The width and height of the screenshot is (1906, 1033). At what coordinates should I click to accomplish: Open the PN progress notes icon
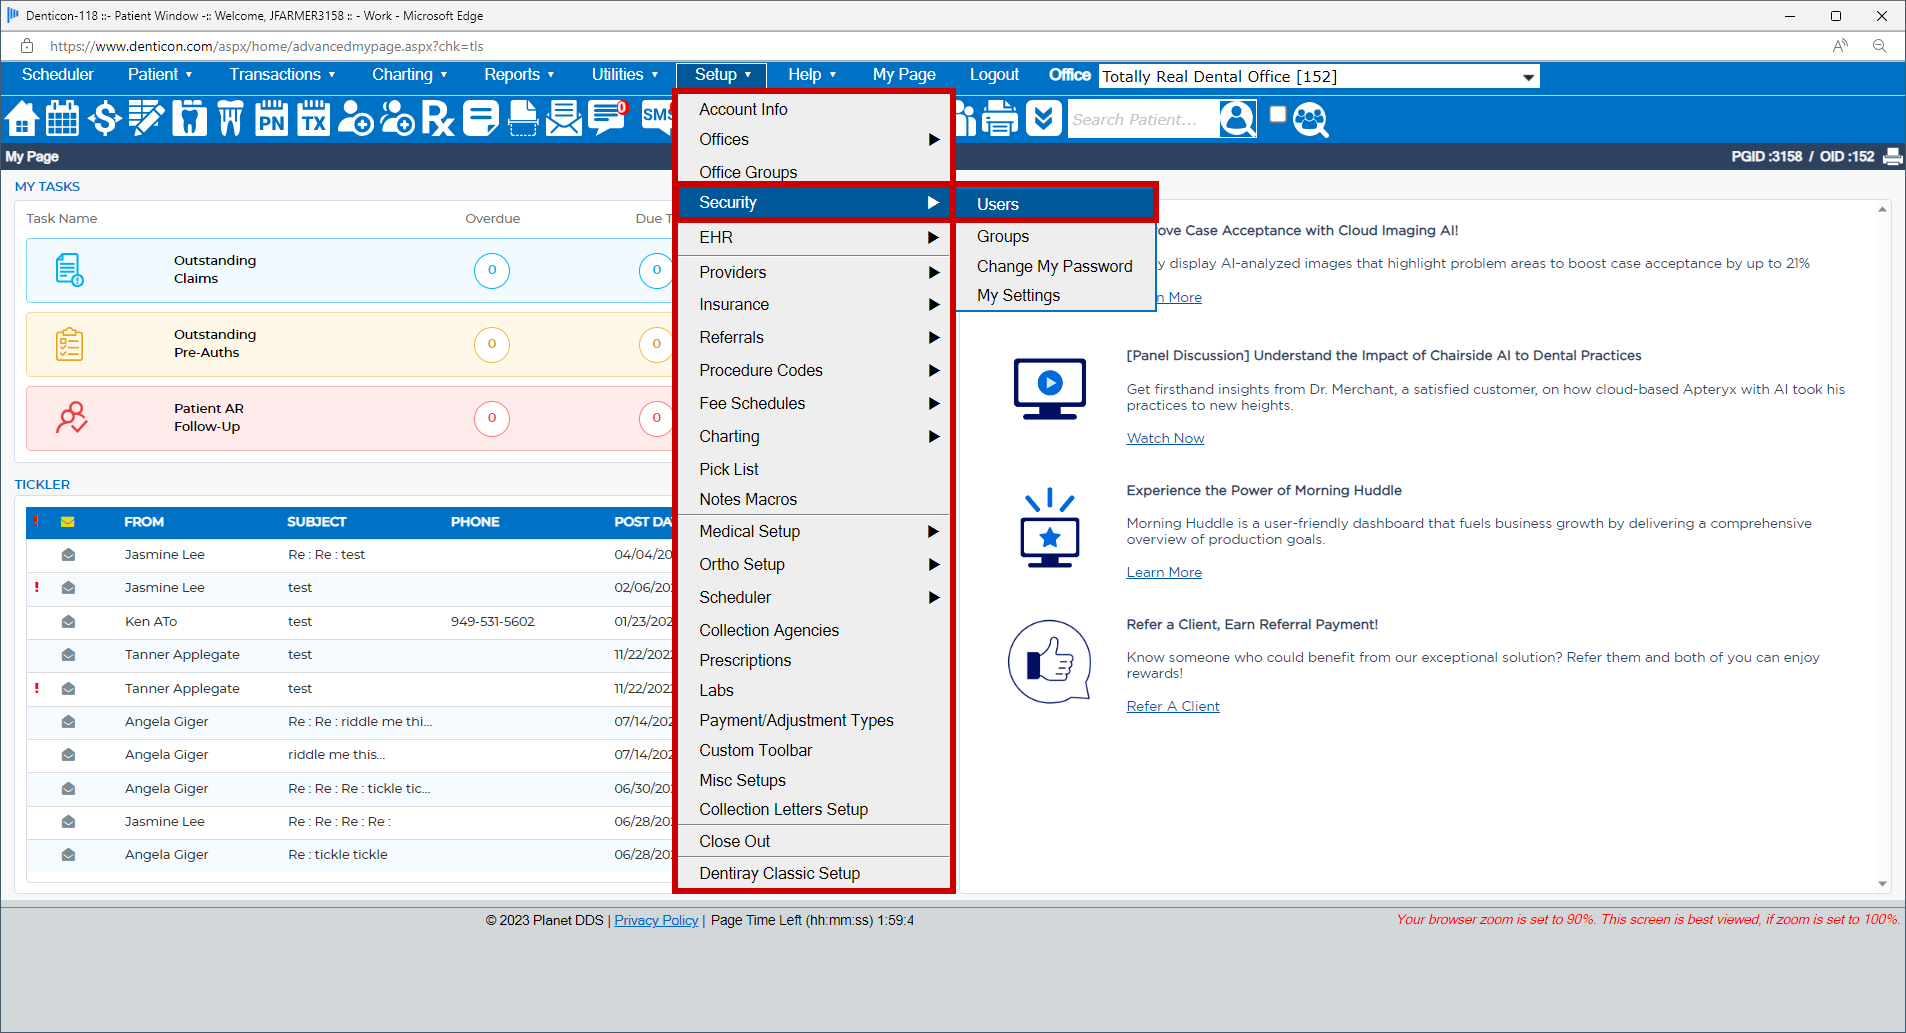pos(272,119)
